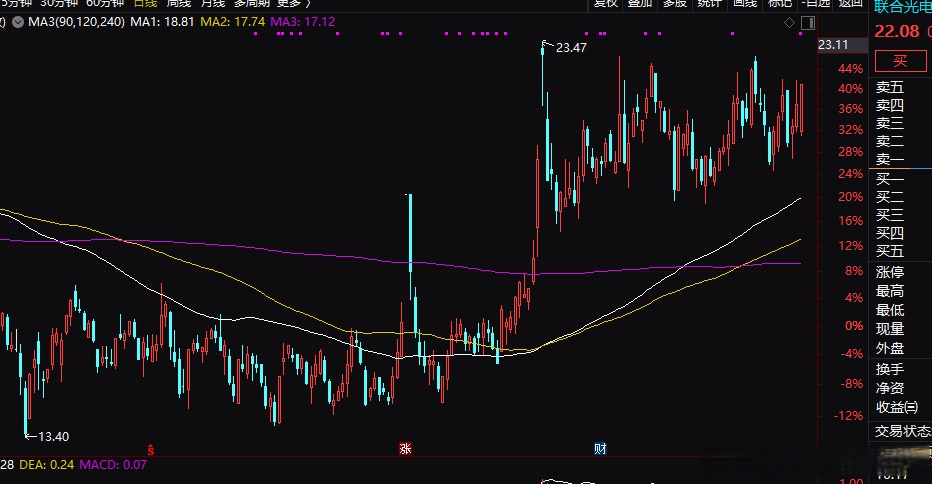
Task: Click the 统计 statistics button
Action: pyautogui.click(x=709, y=3)
